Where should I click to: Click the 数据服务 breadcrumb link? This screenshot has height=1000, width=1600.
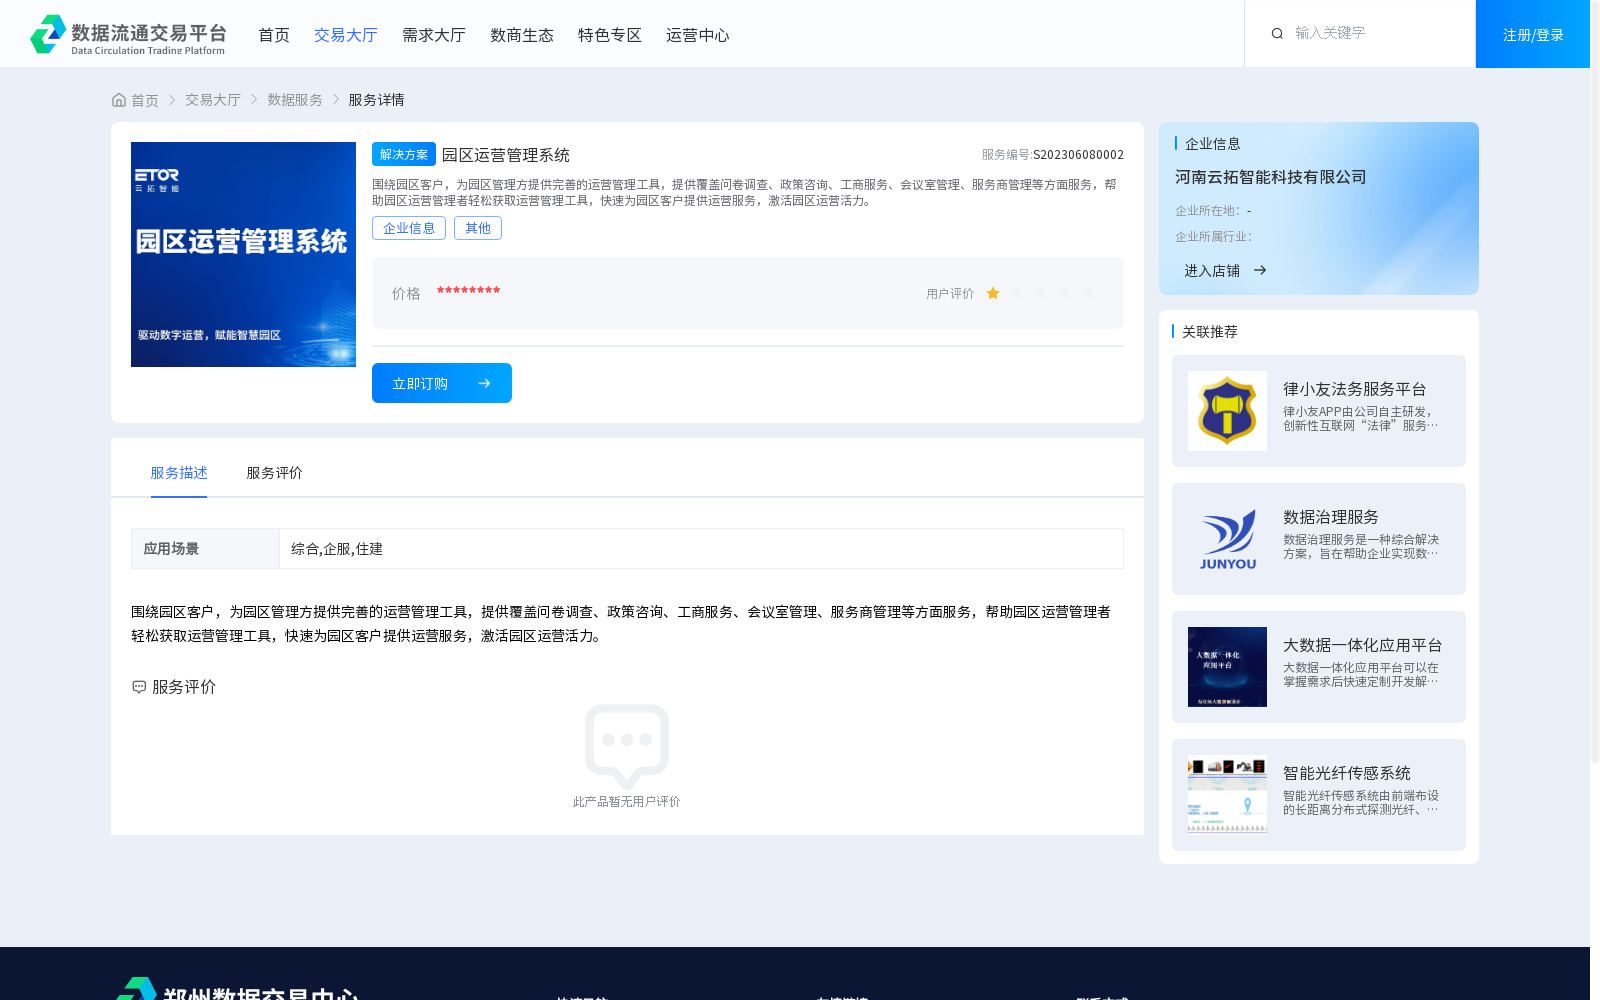pos(295,100)
